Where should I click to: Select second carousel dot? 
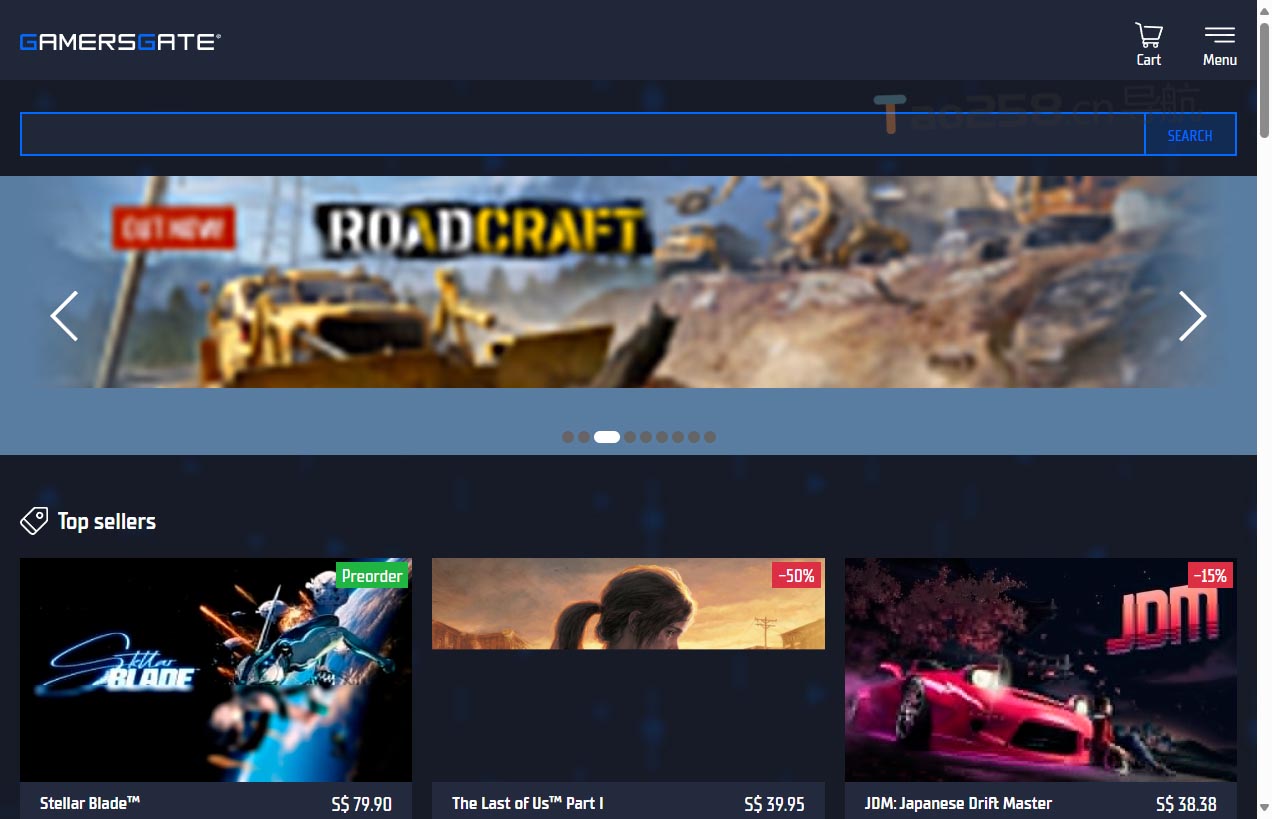[584, 437]
